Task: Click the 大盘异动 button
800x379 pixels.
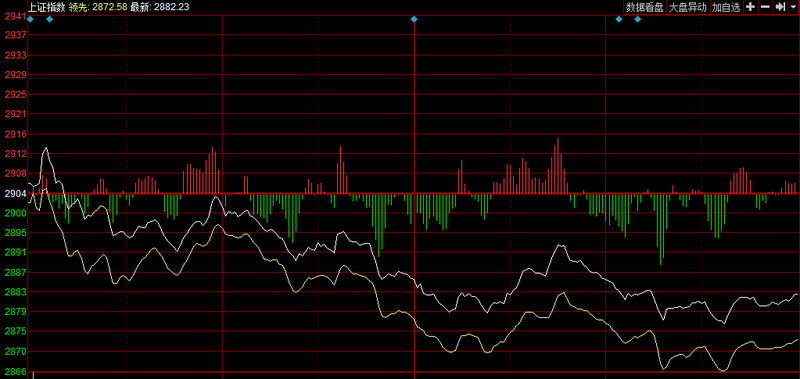Action: [687, 7]
